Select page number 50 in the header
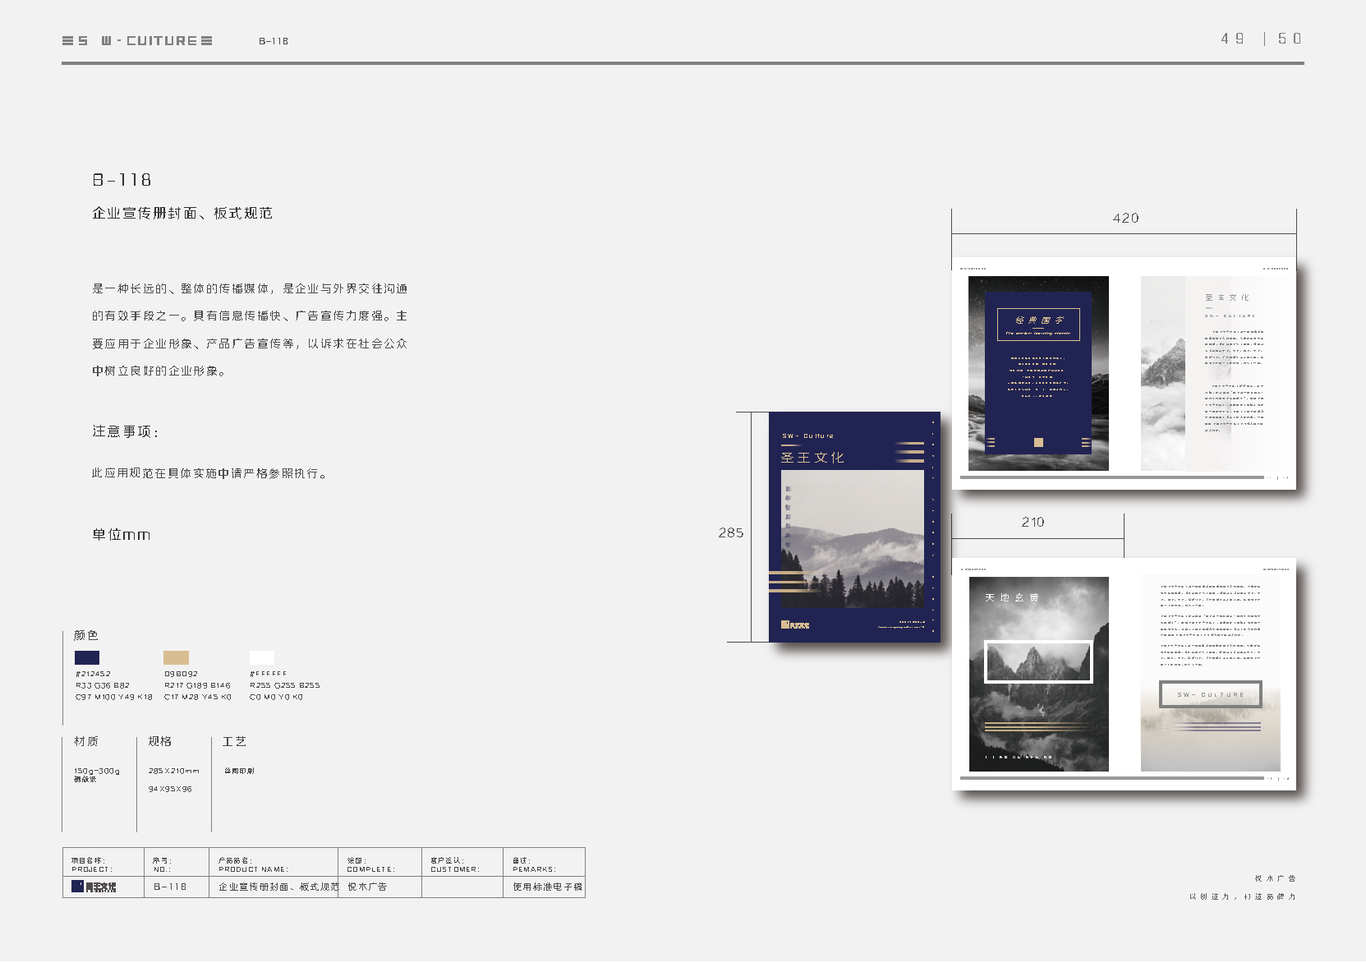Viewport: 1366px width, 963px height. point(1290,39)
